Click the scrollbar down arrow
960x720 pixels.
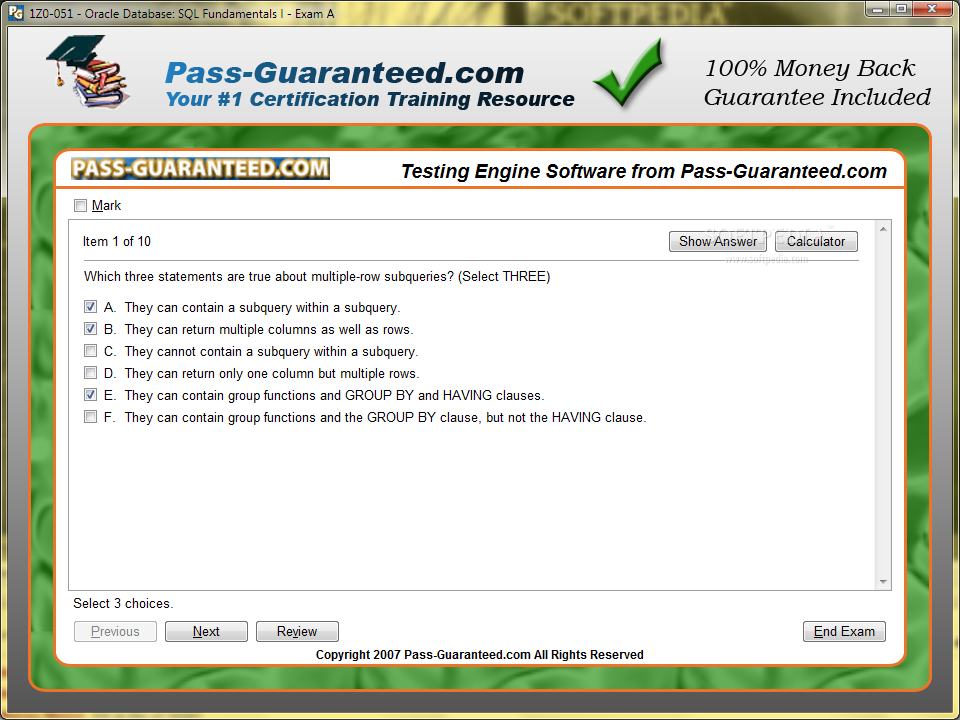pyautogui.click(x=883, y=582)
